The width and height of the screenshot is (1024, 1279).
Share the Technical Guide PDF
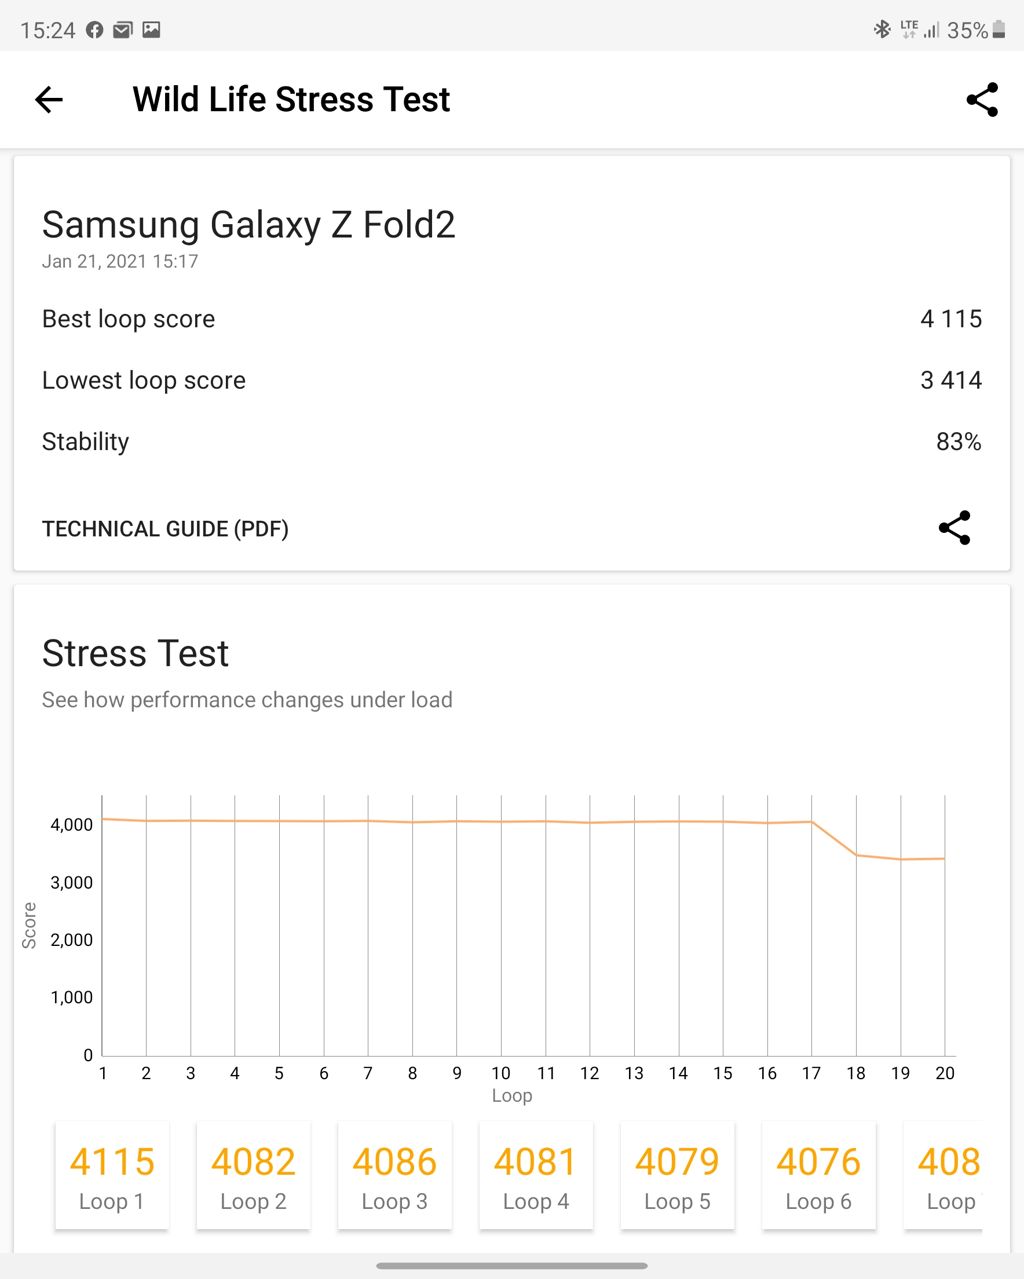(954, 528)
